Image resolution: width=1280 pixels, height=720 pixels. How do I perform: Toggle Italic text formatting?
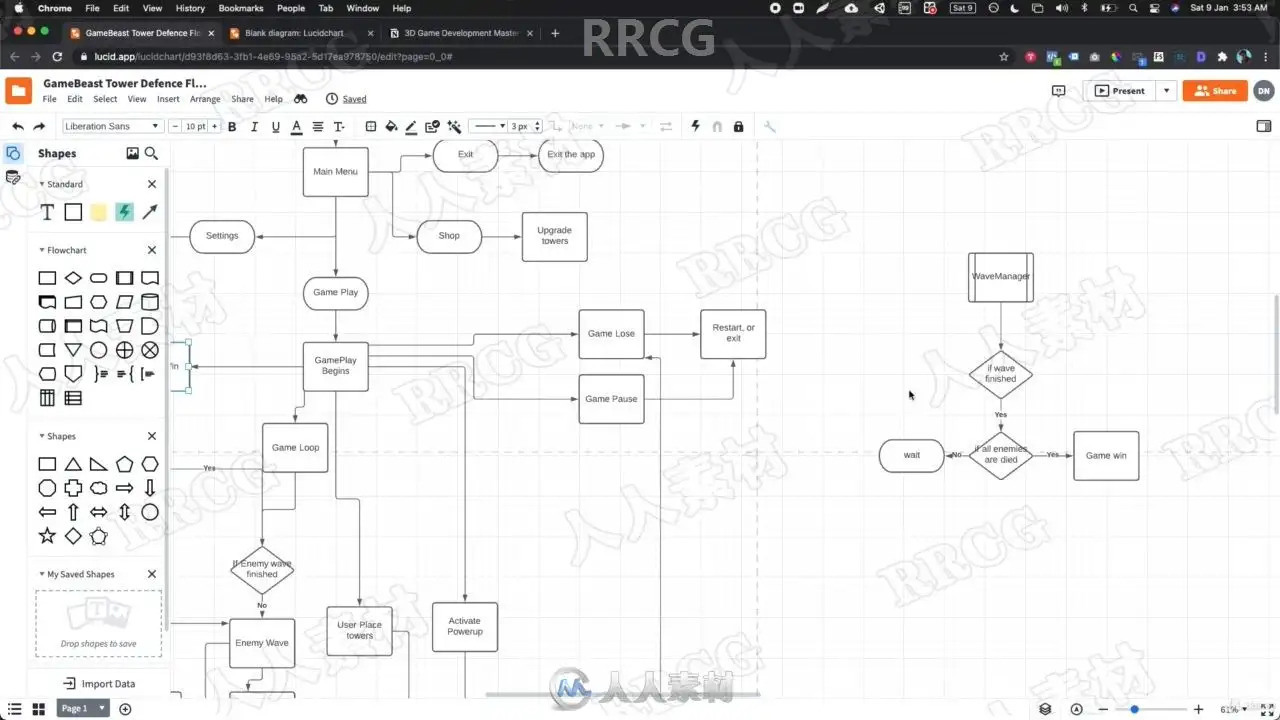tap(254, 127)
